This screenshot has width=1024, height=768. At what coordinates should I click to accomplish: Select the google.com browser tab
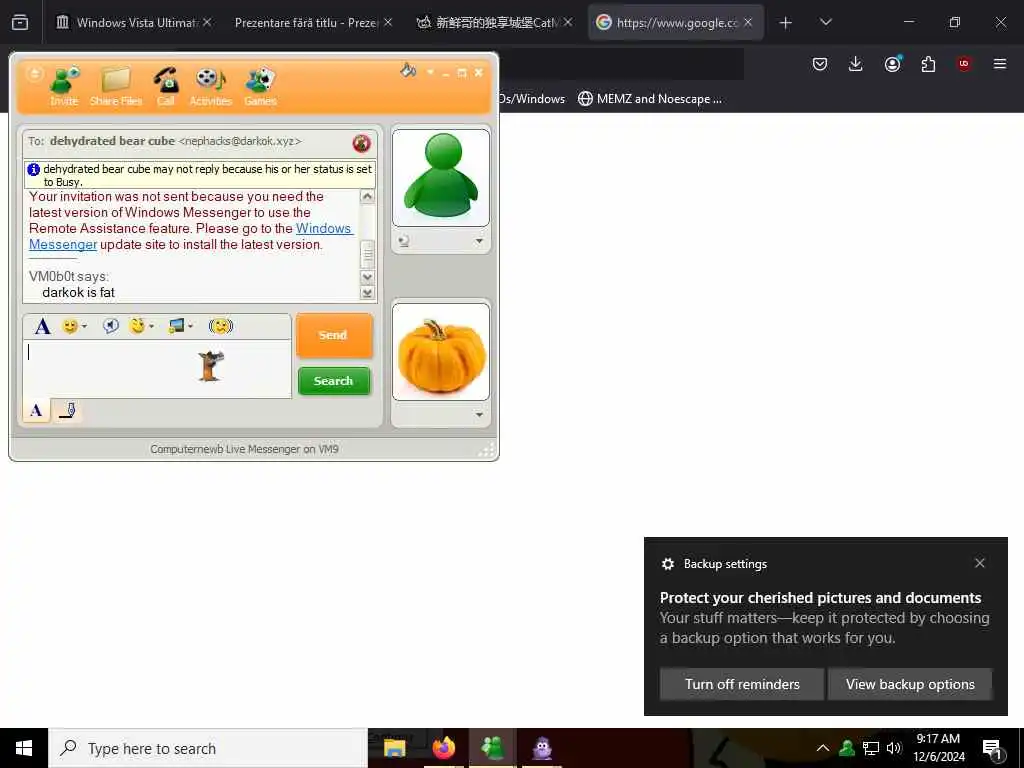[x=676, y=22]
